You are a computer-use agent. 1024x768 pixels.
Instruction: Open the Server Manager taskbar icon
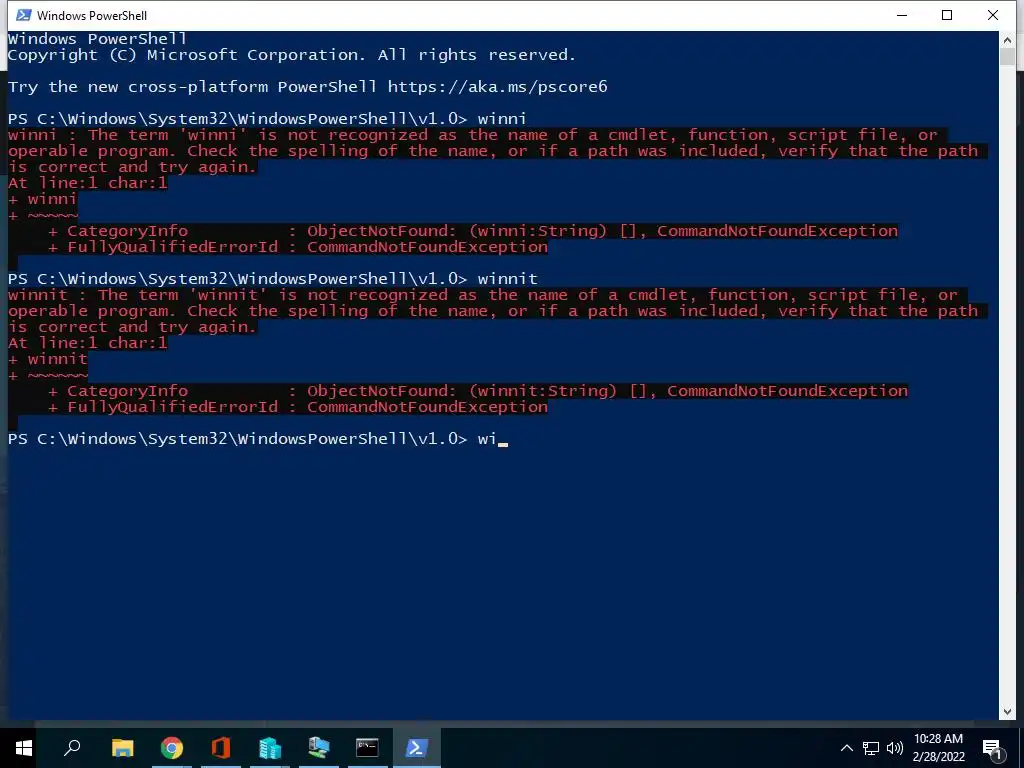[x=270, y=748]
